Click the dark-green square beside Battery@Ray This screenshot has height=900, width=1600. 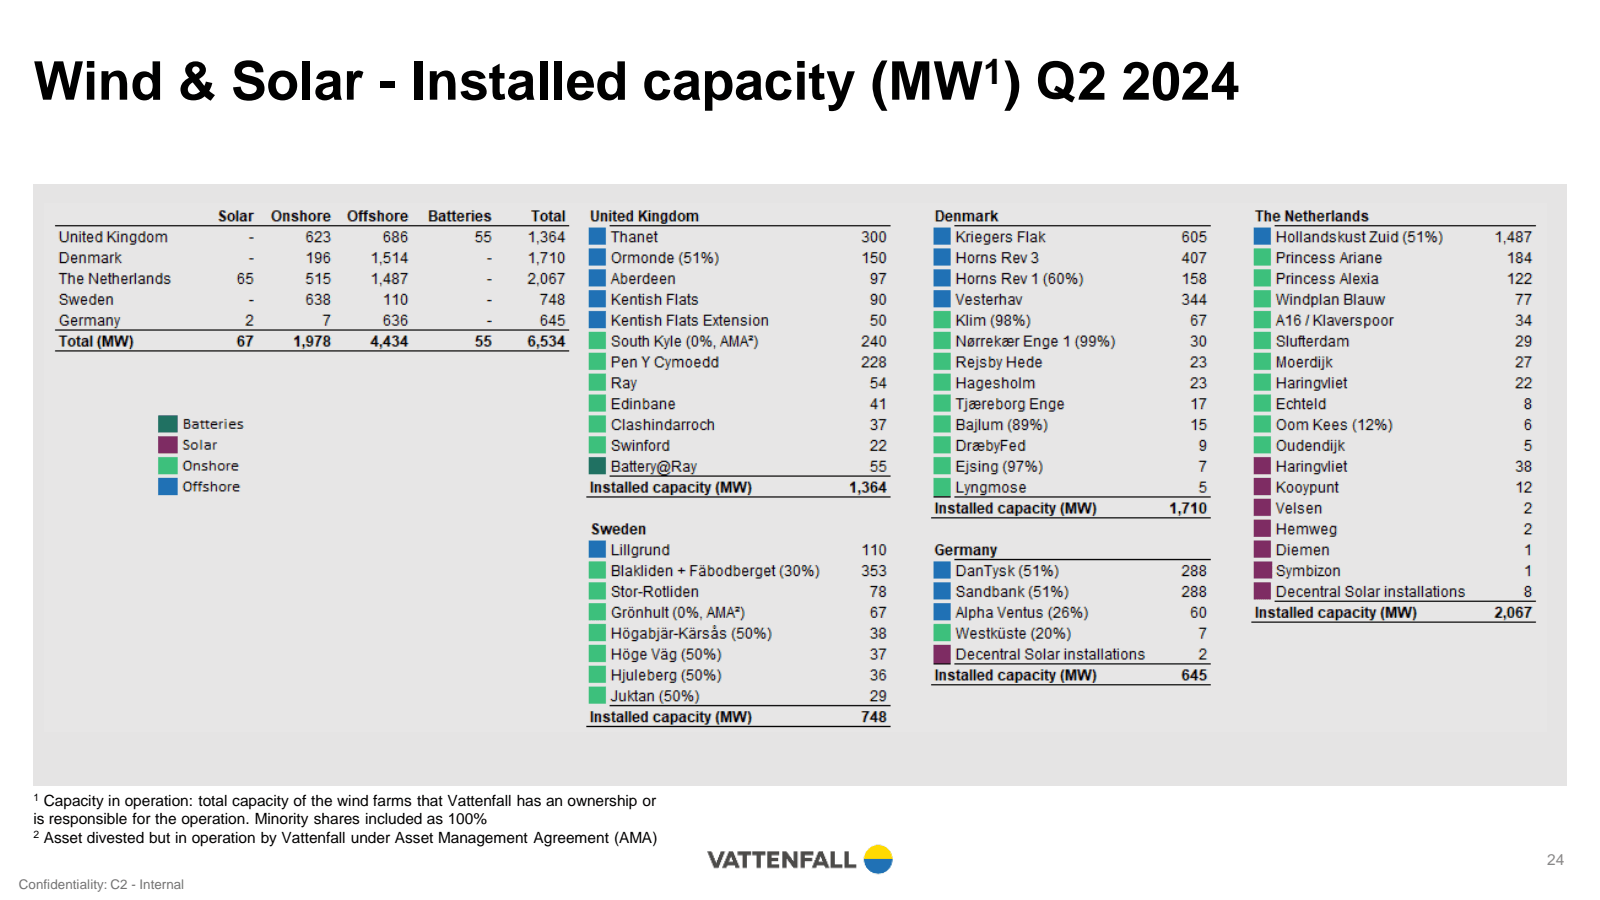597,466
